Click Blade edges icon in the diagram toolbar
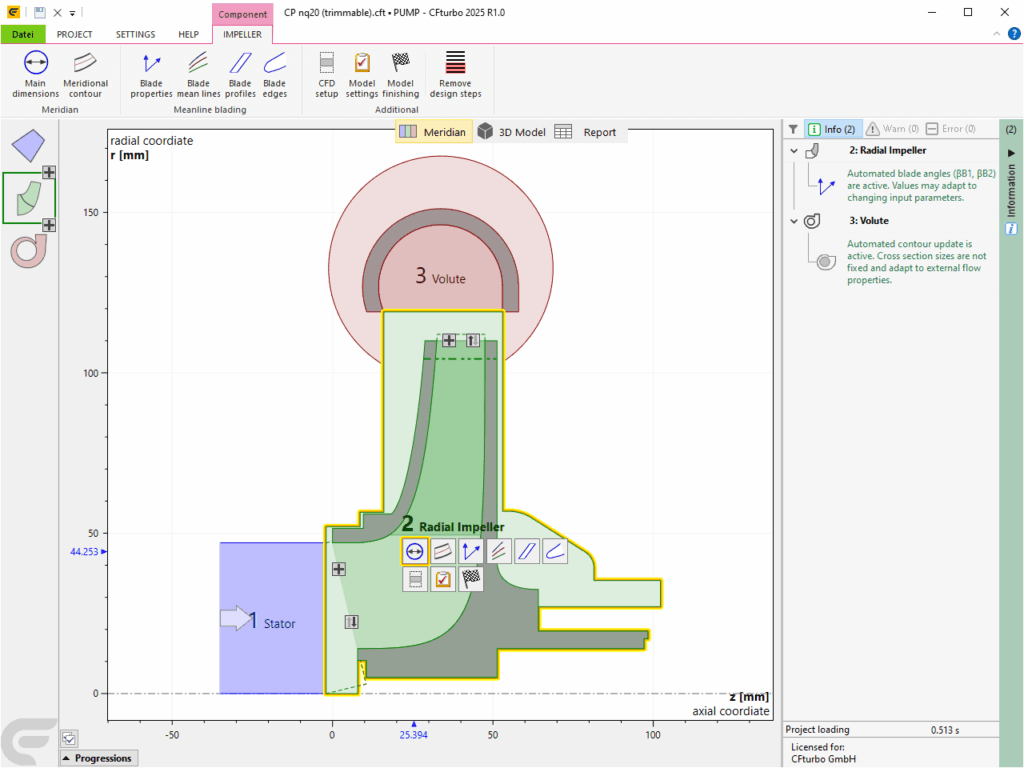1024x768 pixels. click(x=555, y=552)
